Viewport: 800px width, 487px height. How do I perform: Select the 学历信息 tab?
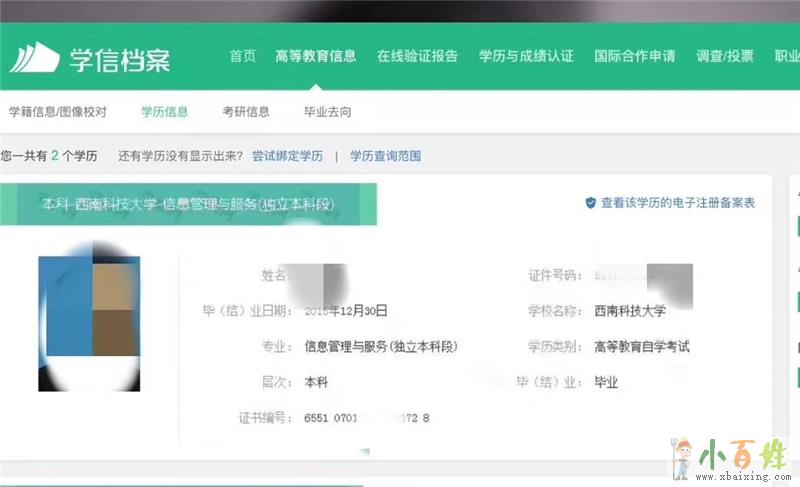click(164, 112)
